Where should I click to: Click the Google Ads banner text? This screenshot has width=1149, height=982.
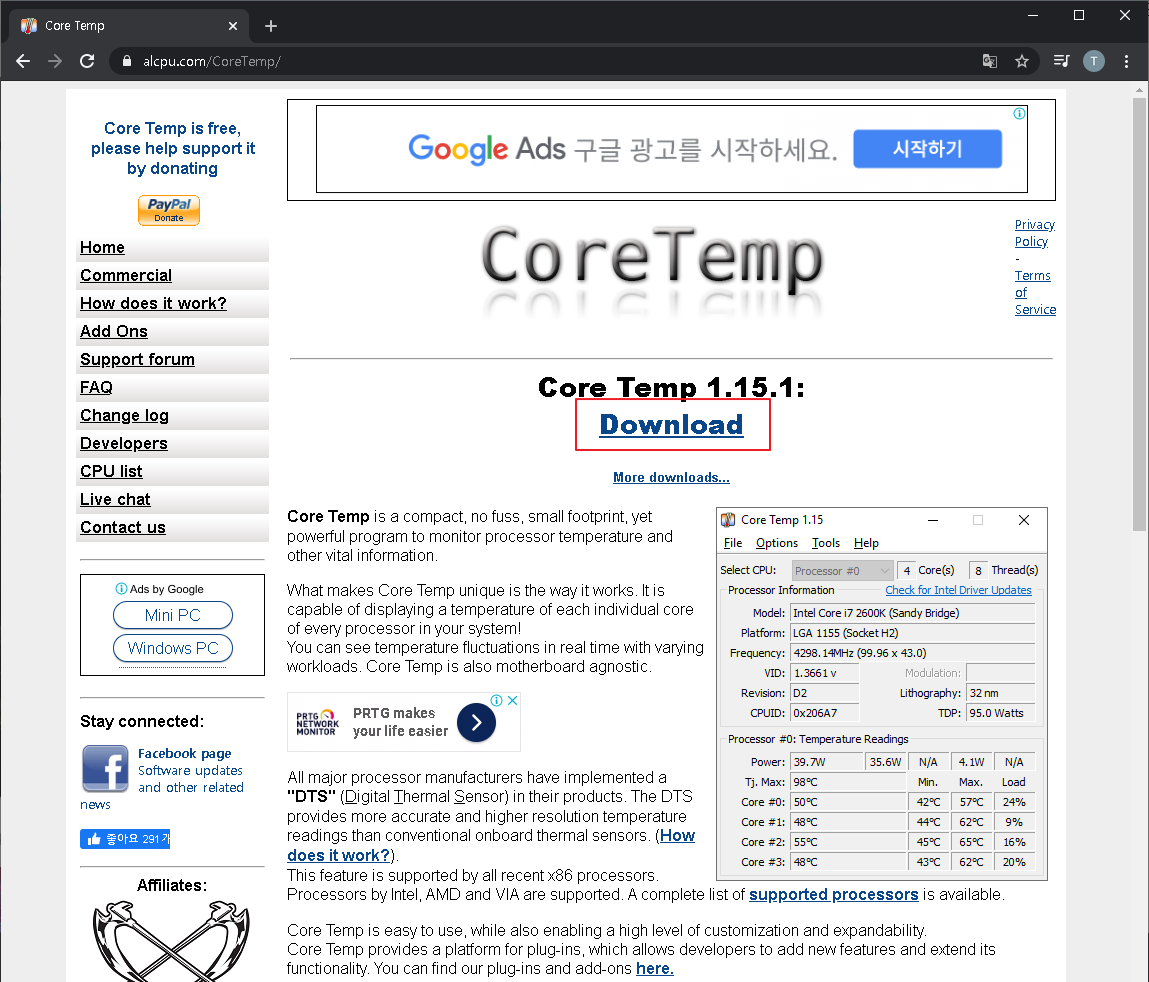click(x=623, y=149)
